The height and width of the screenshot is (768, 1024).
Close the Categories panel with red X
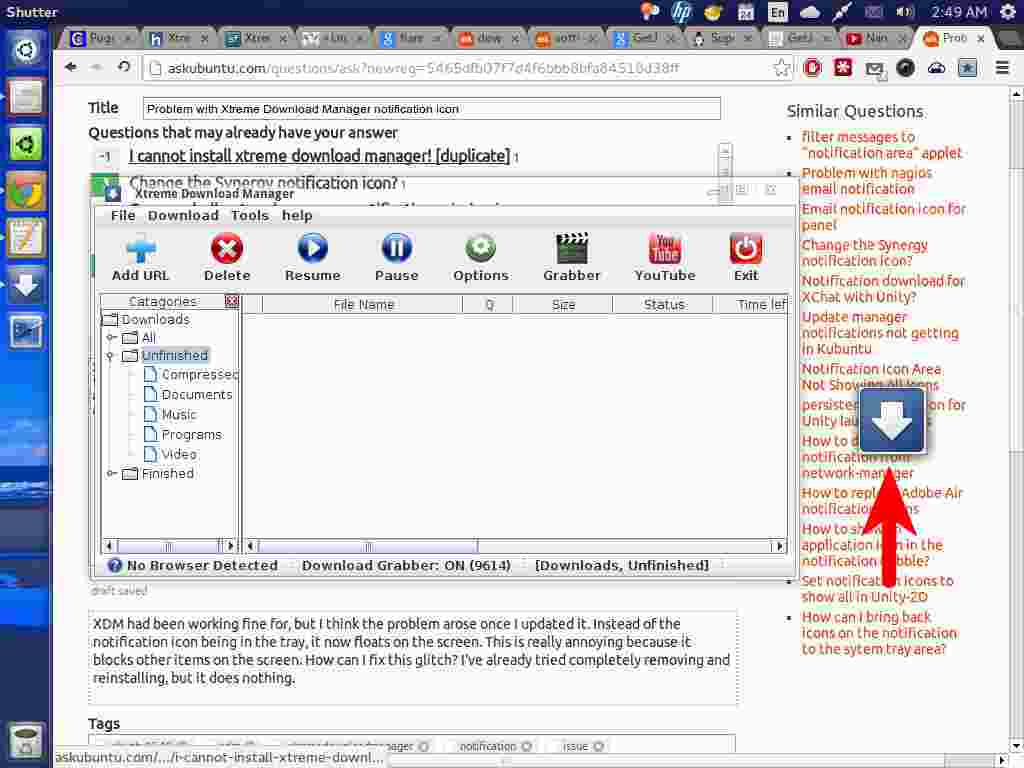click(x=232, y=301)
